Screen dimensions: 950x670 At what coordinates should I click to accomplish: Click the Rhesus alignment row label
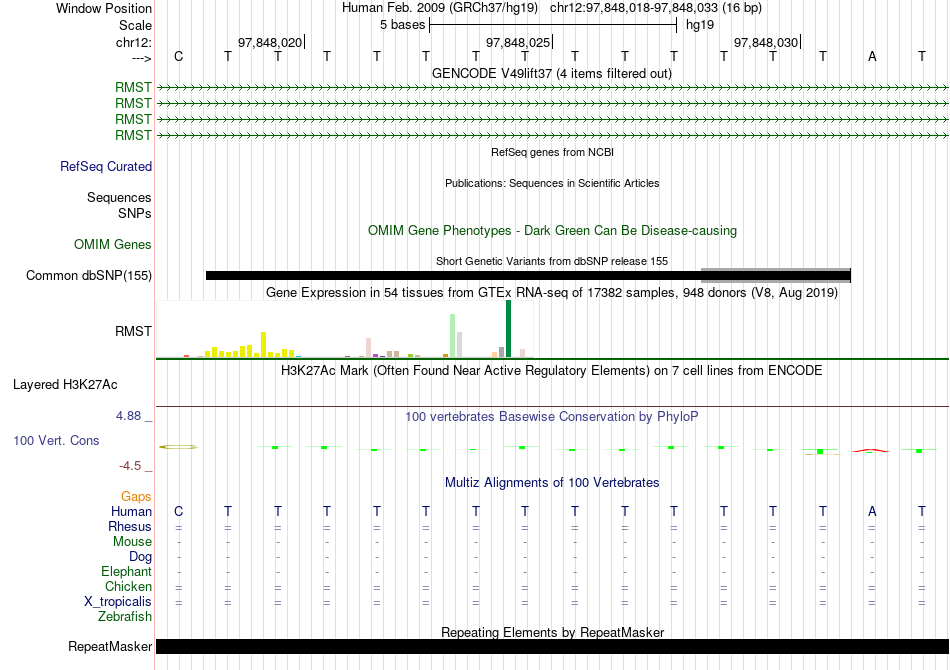[x=130, y=526]
